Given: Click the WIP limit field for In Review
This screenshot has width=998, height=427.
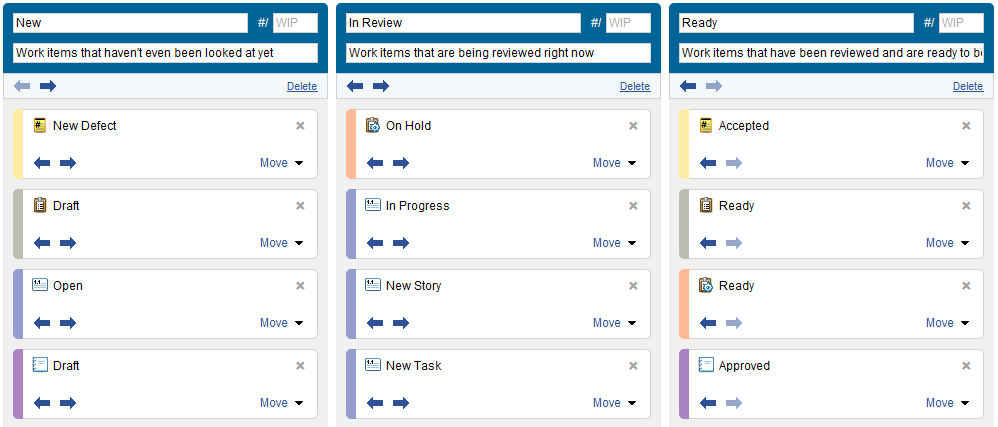Looking at the screenshot, I should tap(628, 23).
